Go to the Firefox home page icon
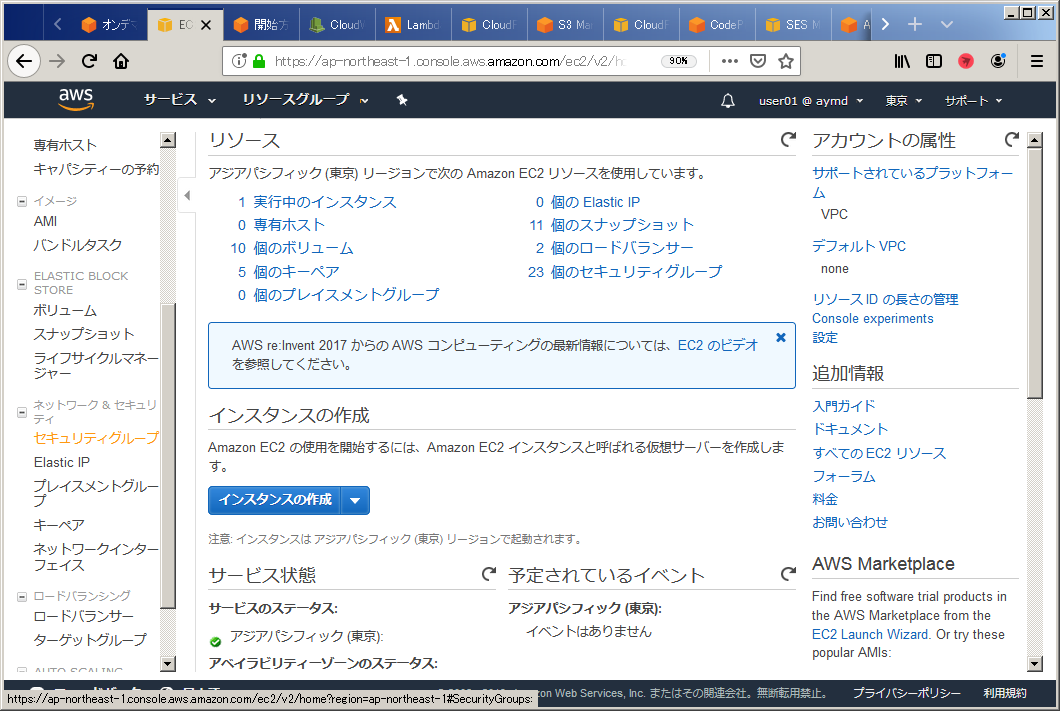This screenshot has width=1060, height=711. click(x=121, y=62)
